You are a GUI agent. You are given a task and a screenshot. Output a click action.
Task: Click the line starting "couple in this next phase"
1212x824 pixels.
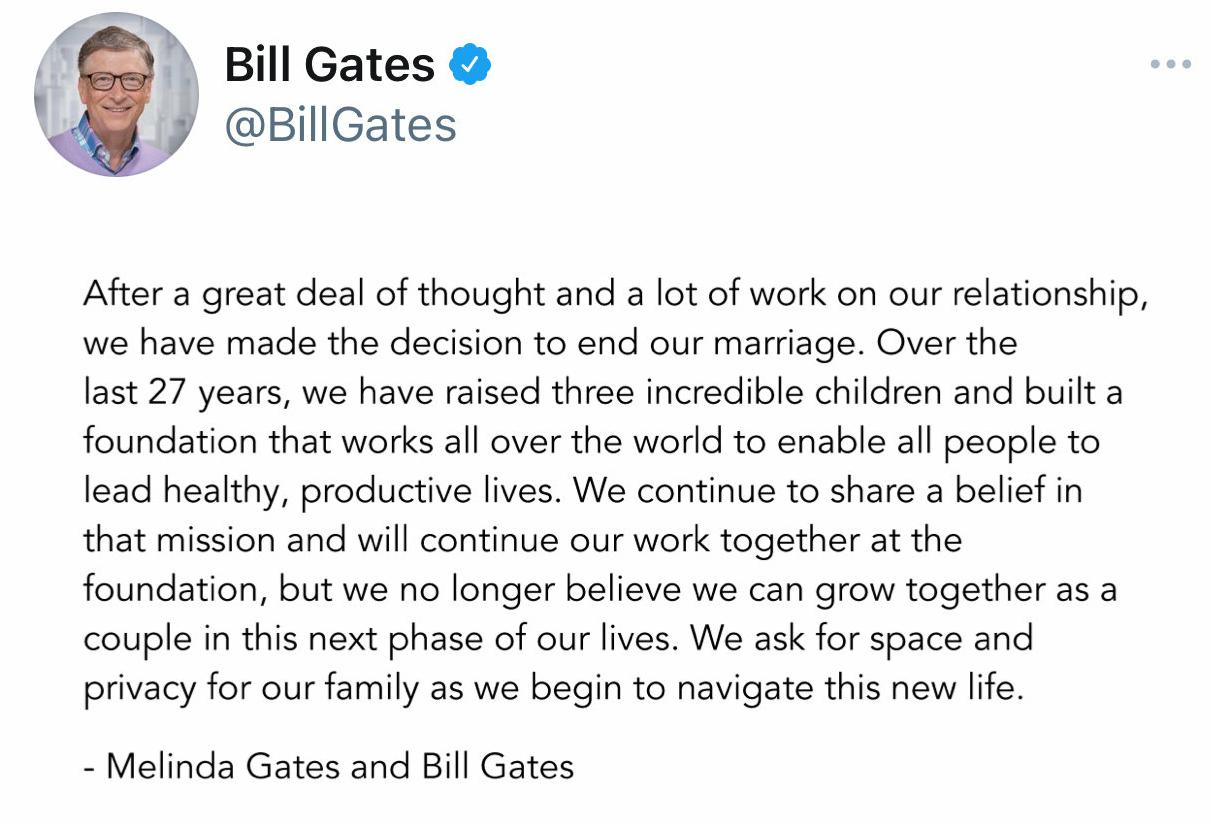click(x=558, y=638)
